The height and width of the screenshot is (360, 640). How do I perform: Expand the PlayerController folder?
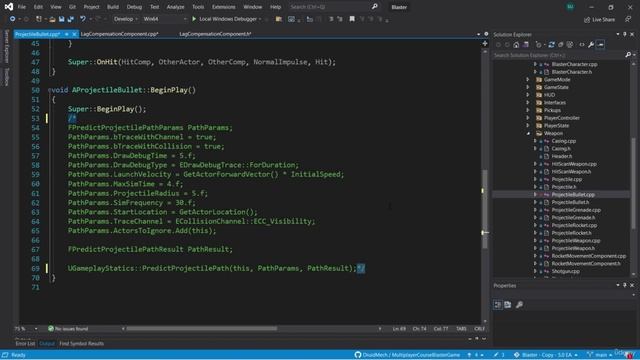pyautogui.click(x=528, y=118)
